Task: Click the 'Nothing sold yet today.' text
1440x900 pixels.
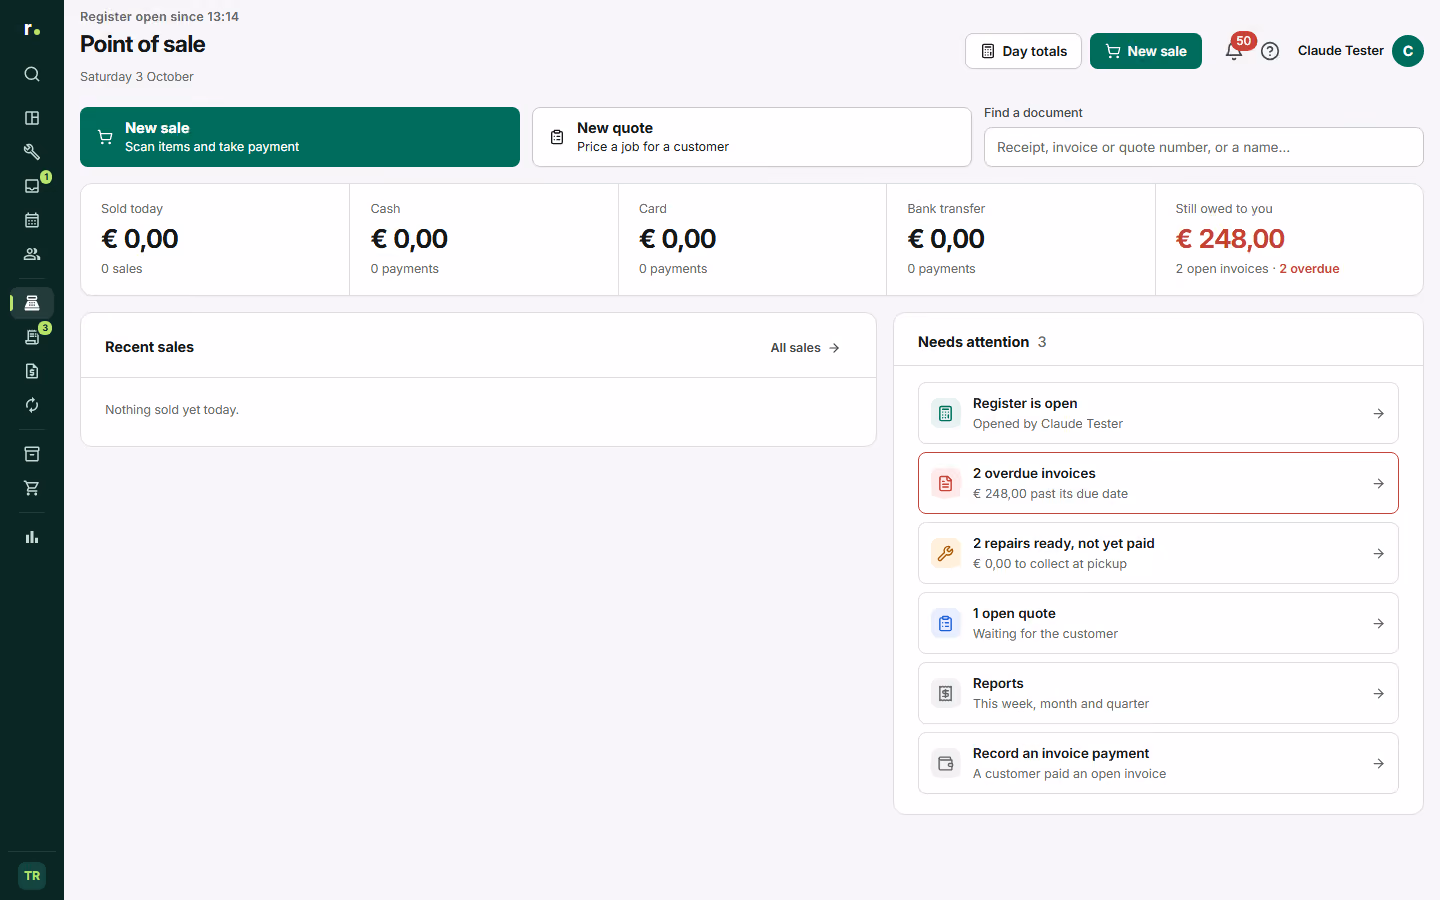Action: tap(172, 410)
